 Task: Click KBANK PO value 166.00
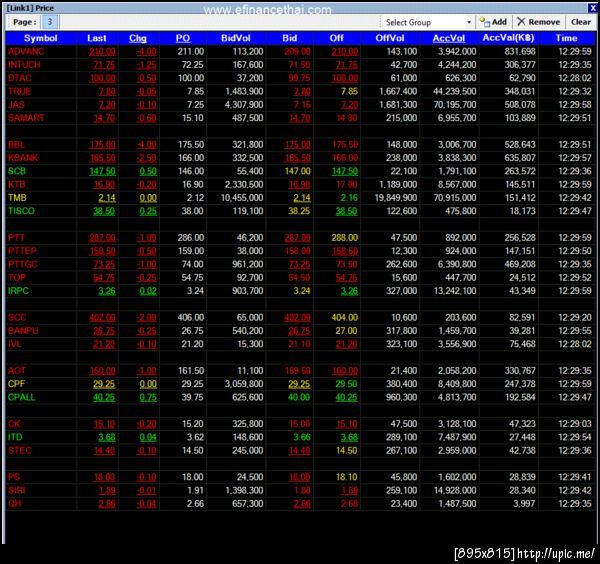191,158
